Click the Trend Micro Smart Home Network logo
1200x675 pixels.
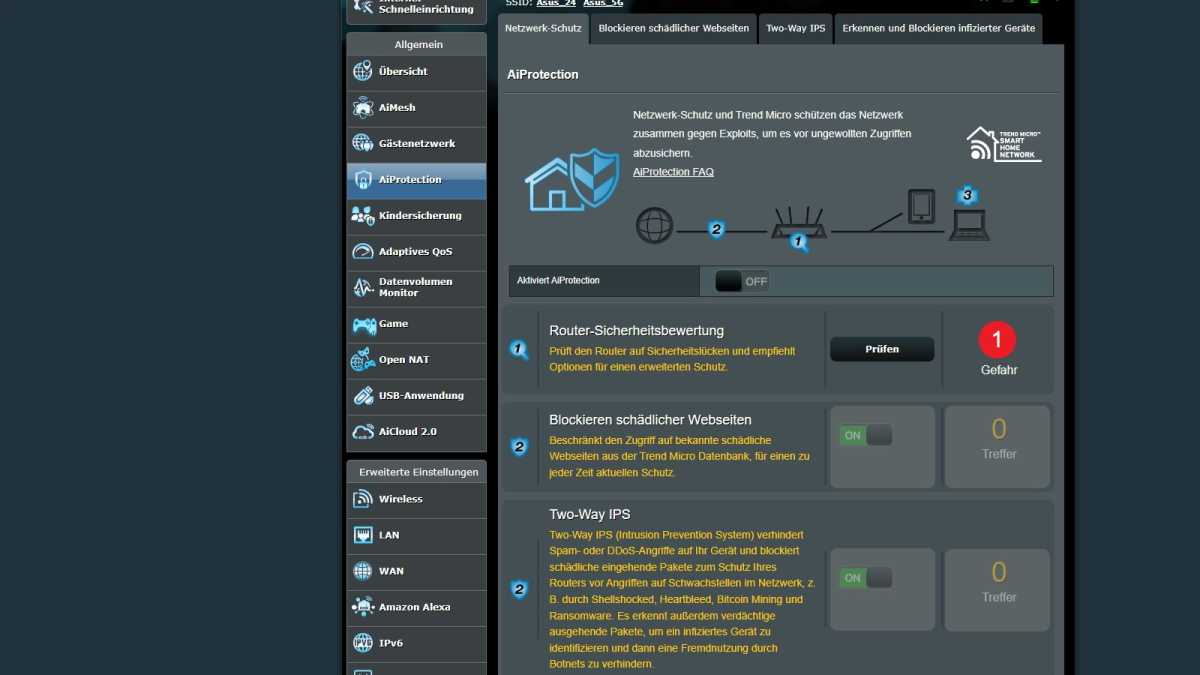coord(1004,144)
